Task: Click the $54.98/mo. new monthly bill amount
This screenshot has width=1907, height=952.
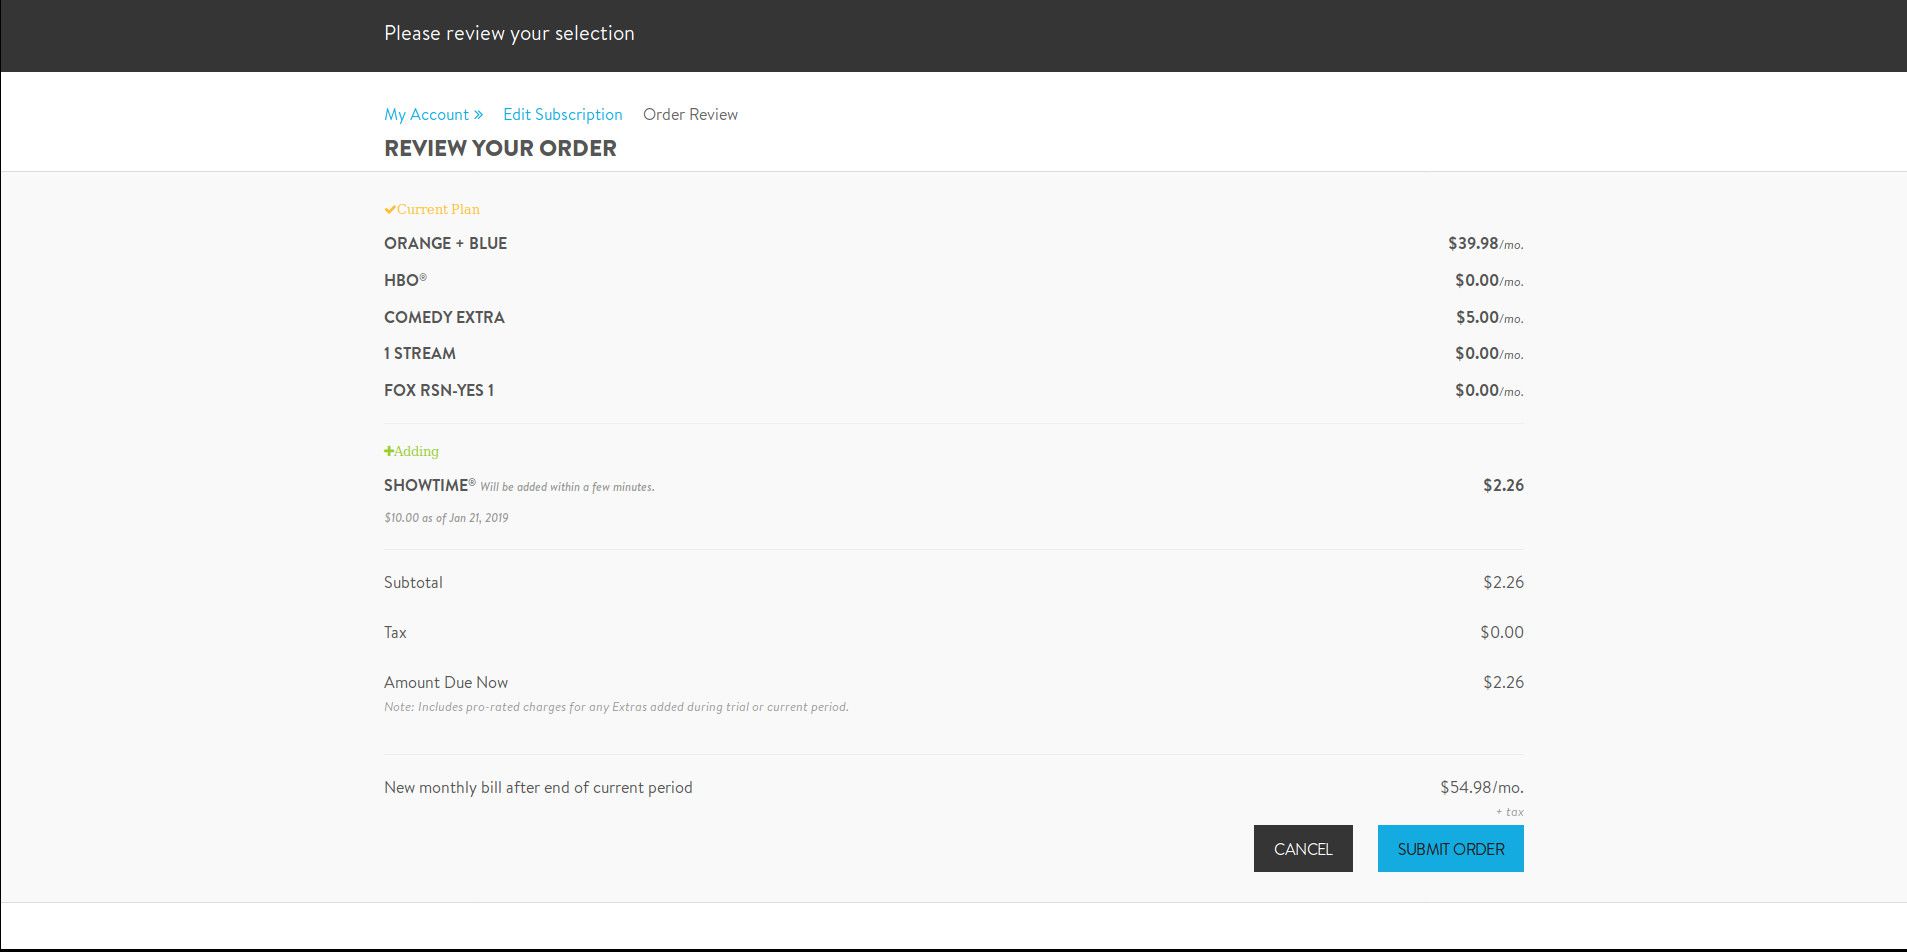Action: pos(1481,787)
